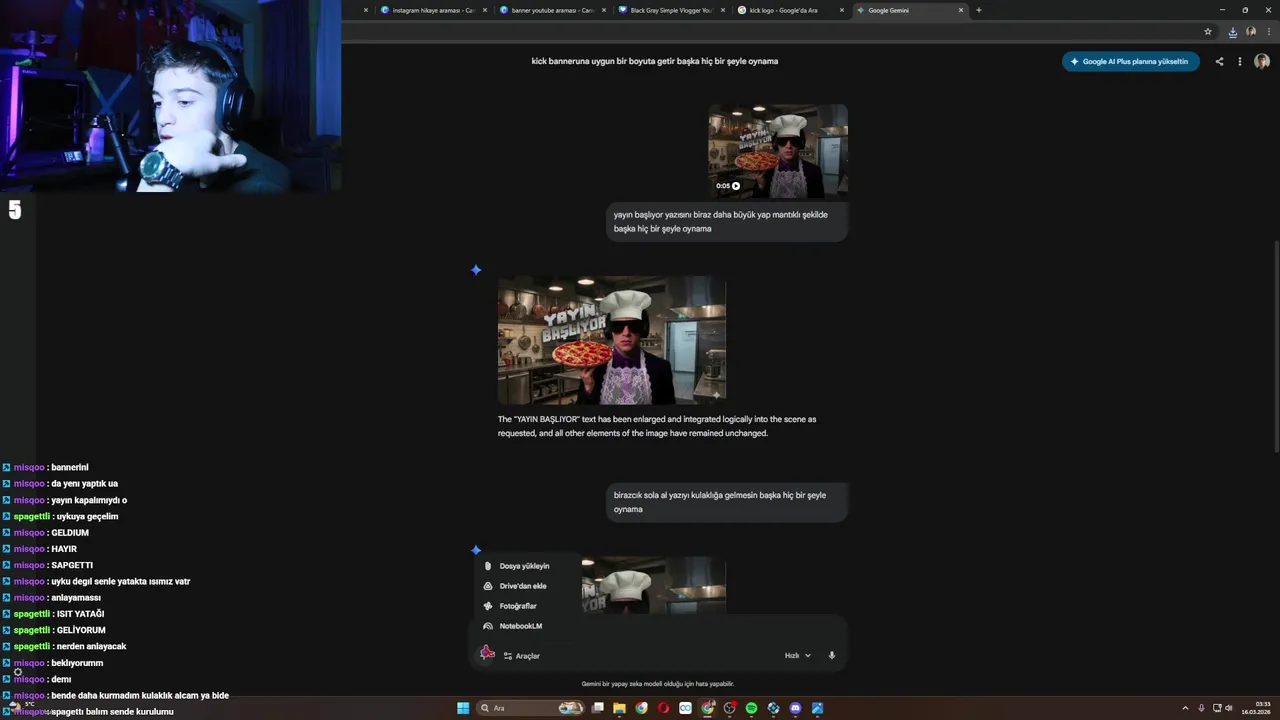Click the system tray microphone icon

tap(1201, 708)
